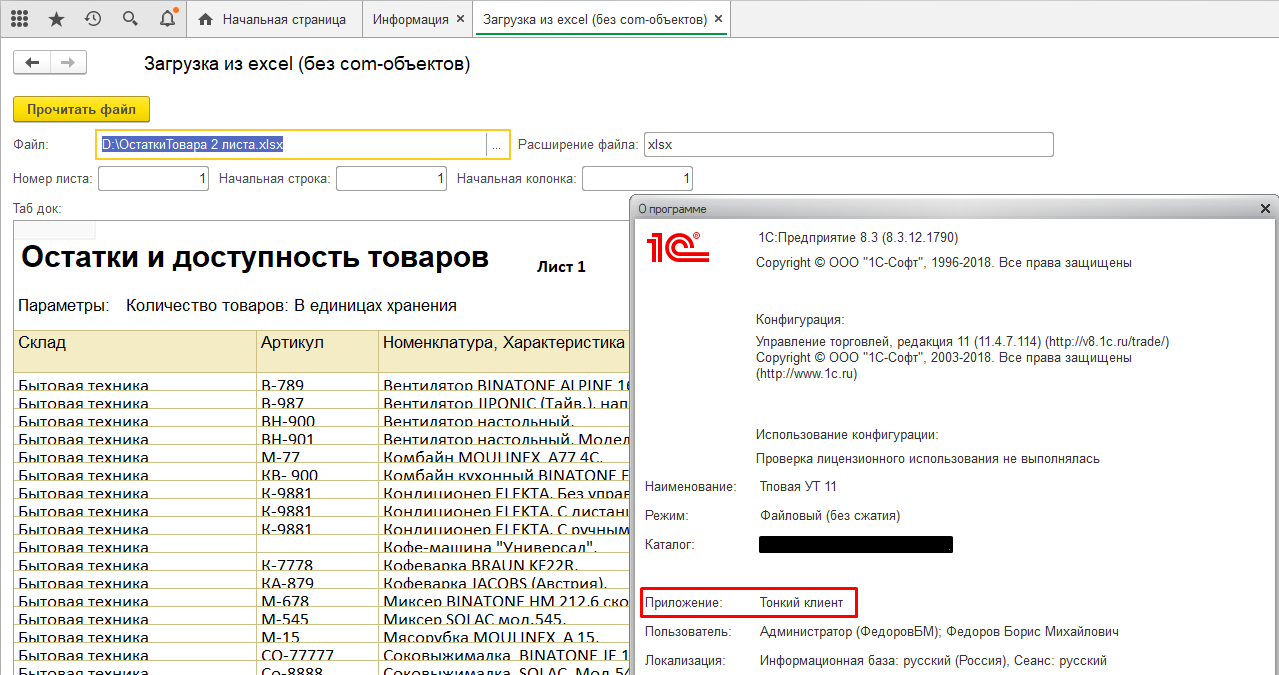Image resolution: width=1279 pixels, height=675 pixels.
Task: Click Управление торговлей, редакция 11 configuration text
Action: [963, 342]
